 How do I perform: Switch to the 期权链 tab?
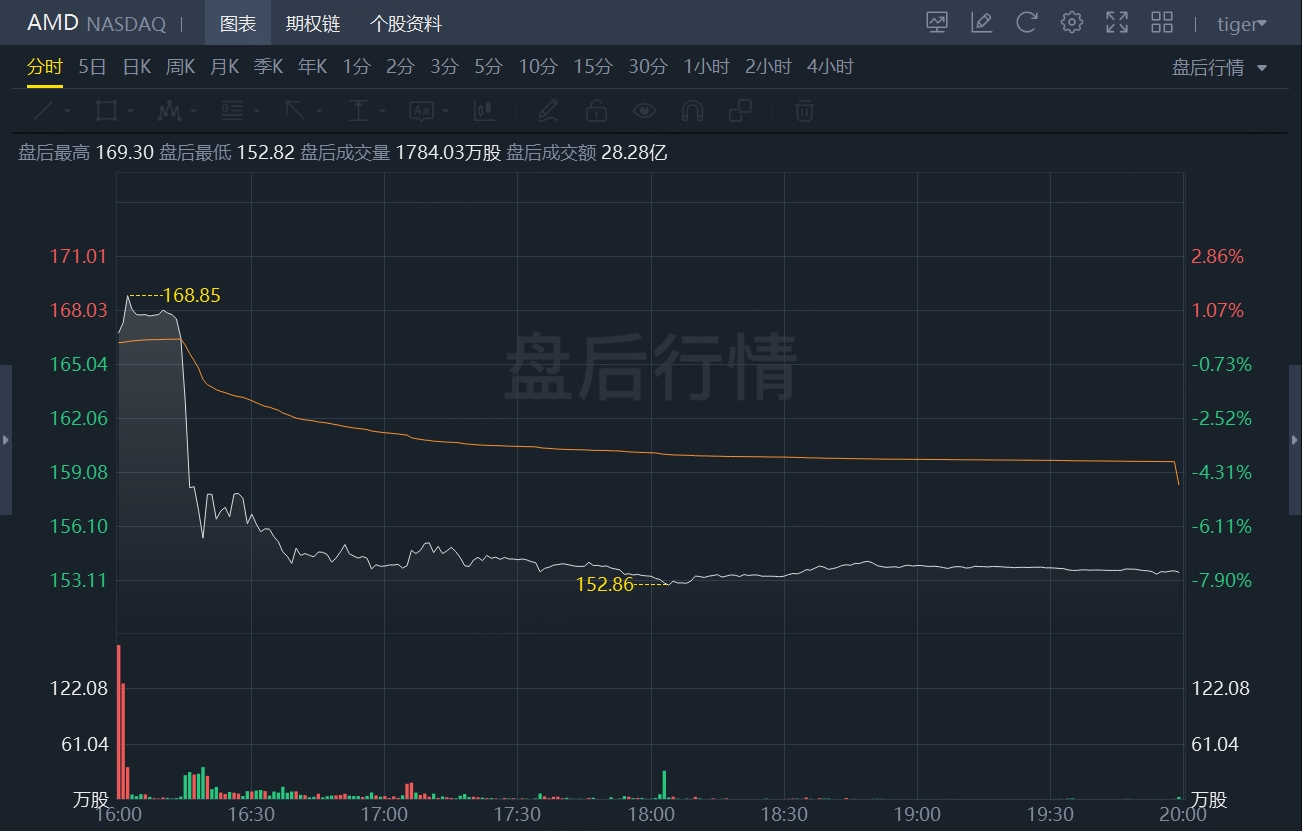coord(313,23)
